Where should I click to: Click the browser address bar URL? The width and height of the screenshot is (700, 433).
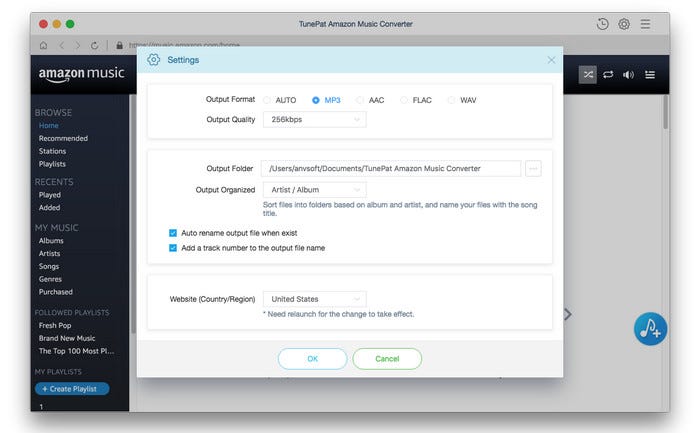pyautogui.click(x=184, y=45)
